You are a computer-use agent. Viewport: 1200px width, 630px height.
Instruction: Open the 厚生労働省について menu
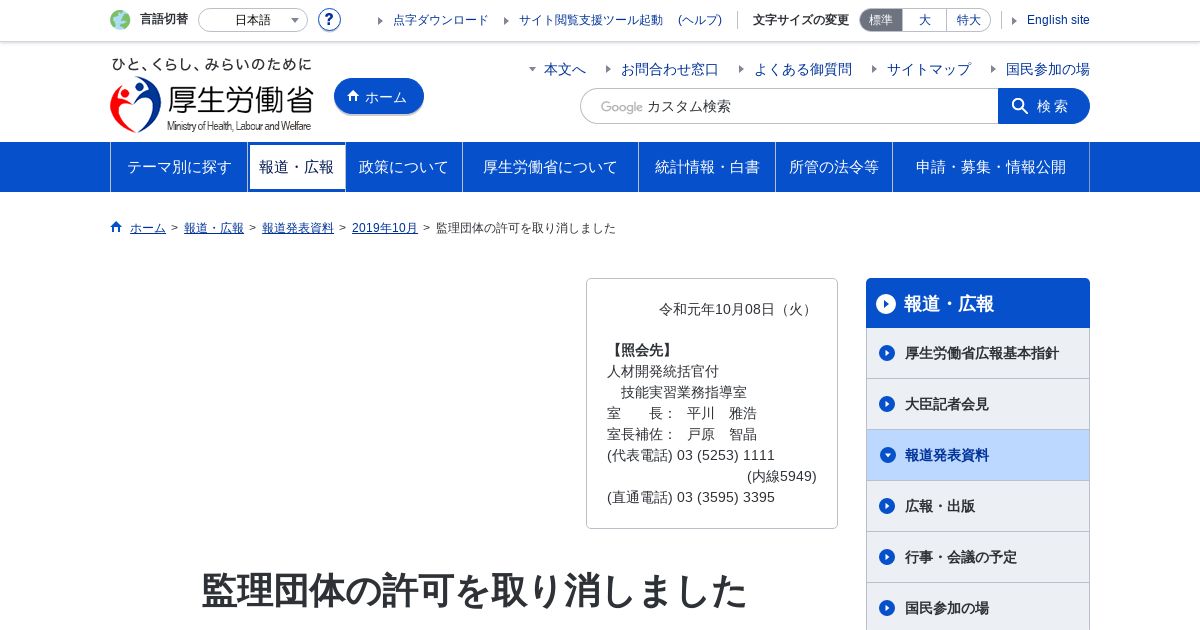[x=550, y=167]
